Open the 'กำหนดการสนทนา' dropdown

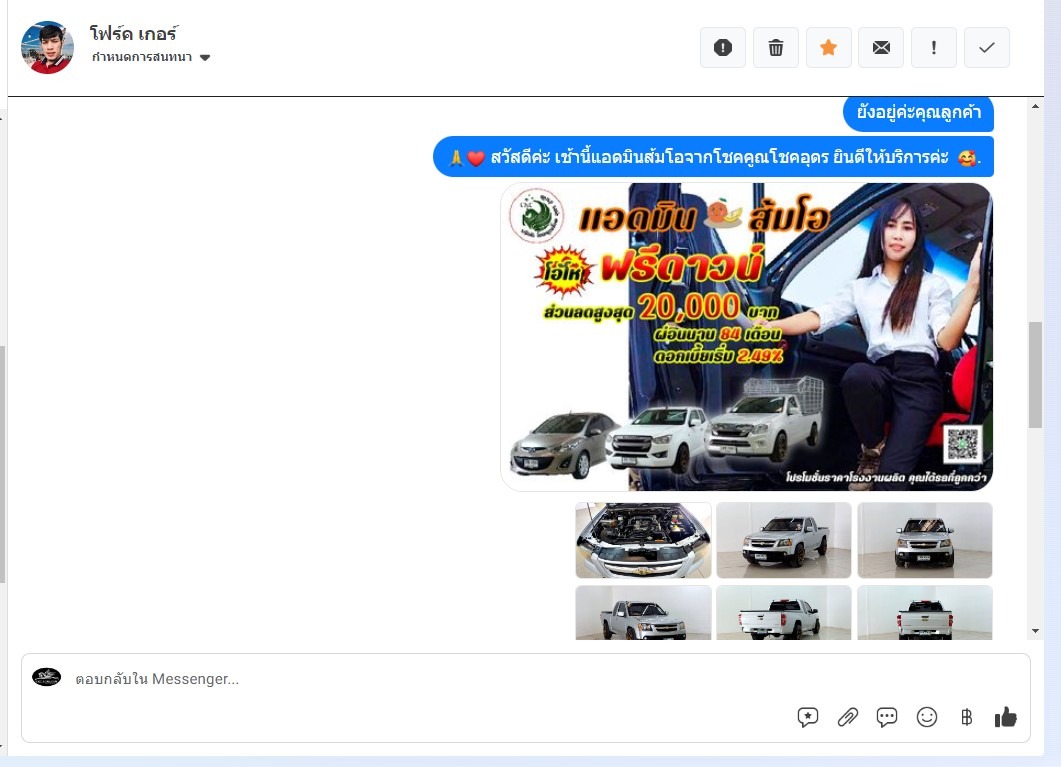(x=151, y=57)
